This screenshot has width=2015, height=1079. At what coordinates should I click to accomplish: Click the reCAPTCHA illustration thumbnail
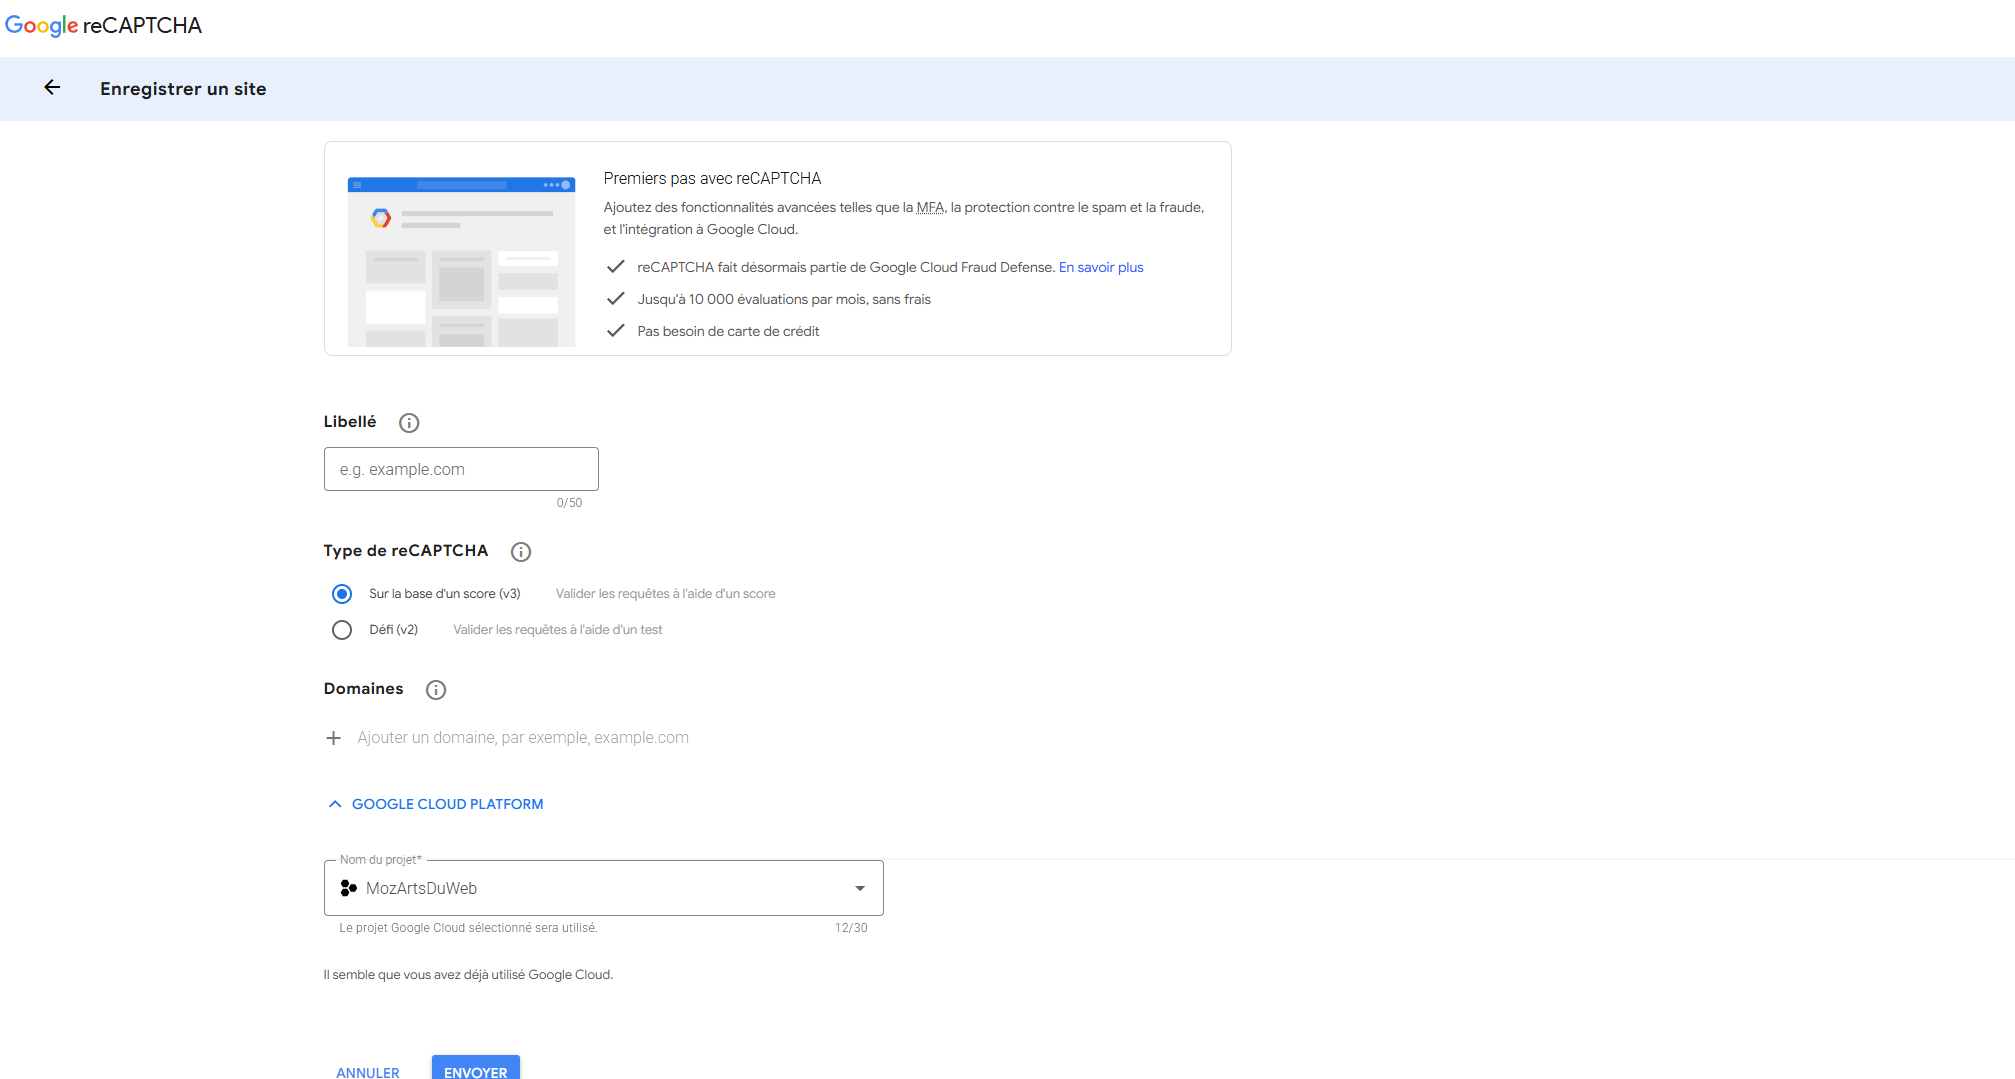click(x=461, y=262)
